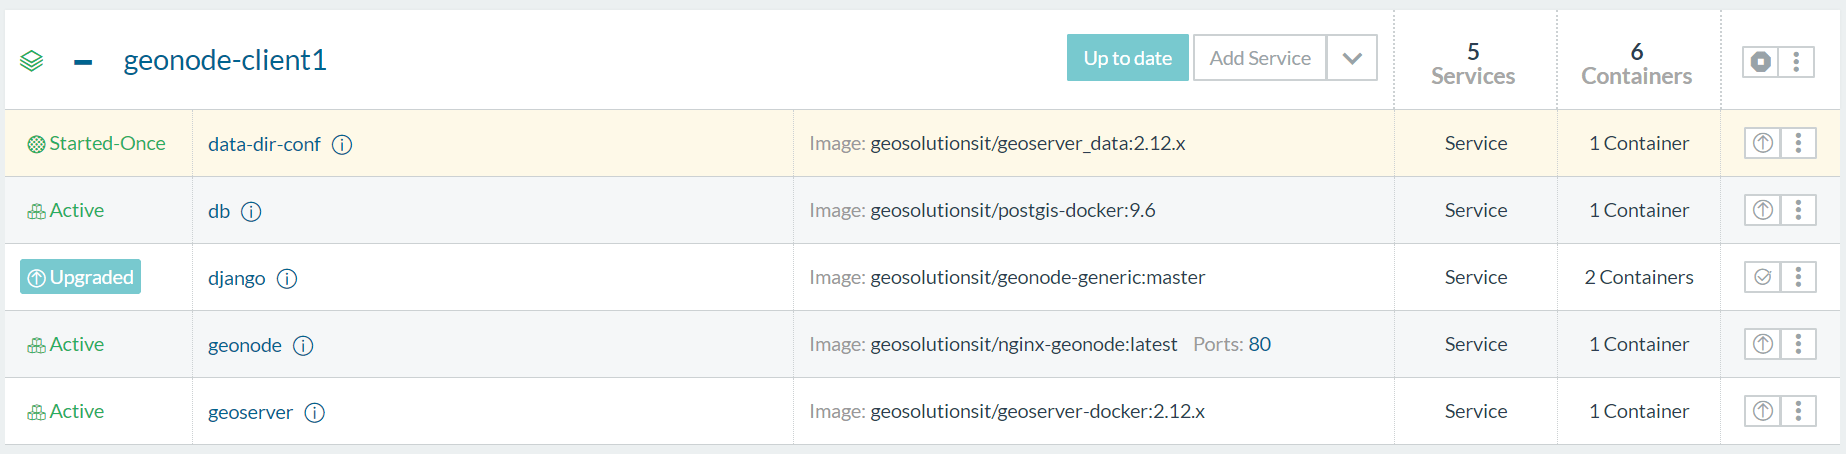1846x454 pixels.
Task: Click the Add Service button
Action: (x=1259, y=58)
